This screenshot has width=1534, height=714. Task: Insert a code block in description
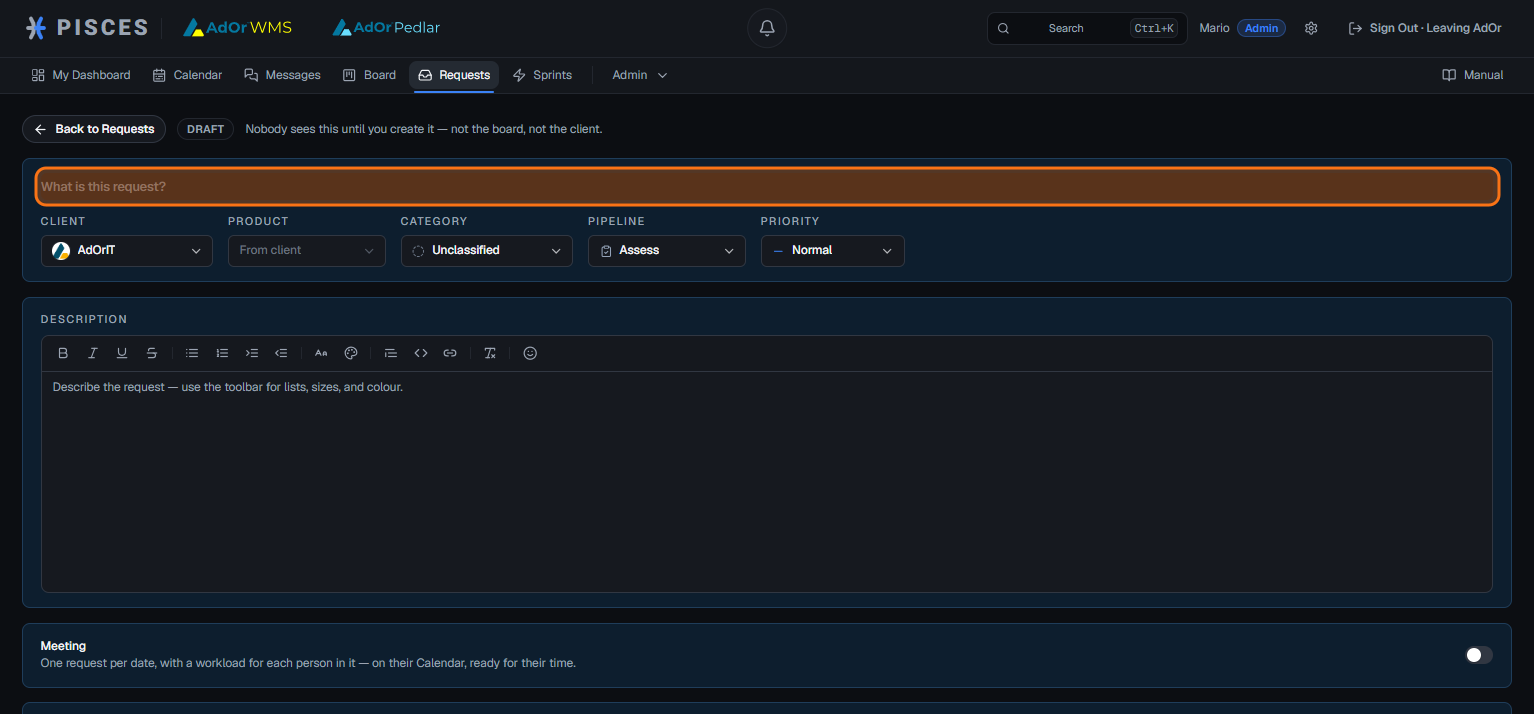point(421,353)
